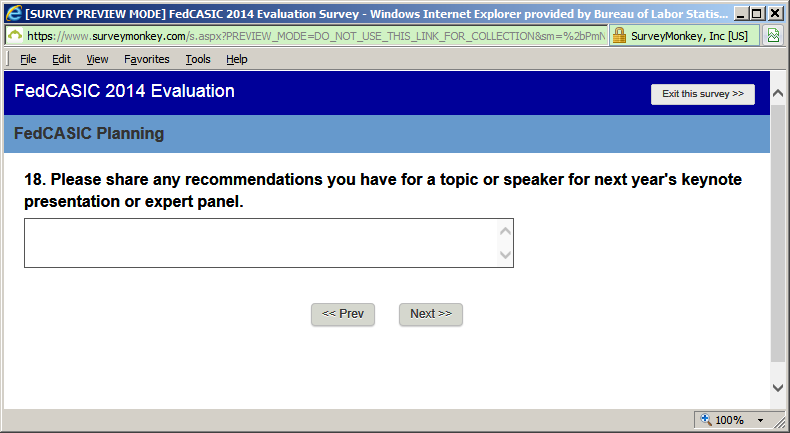
Task: Click the textbox scroll-down arrow
Action: [x=505, y=255]
